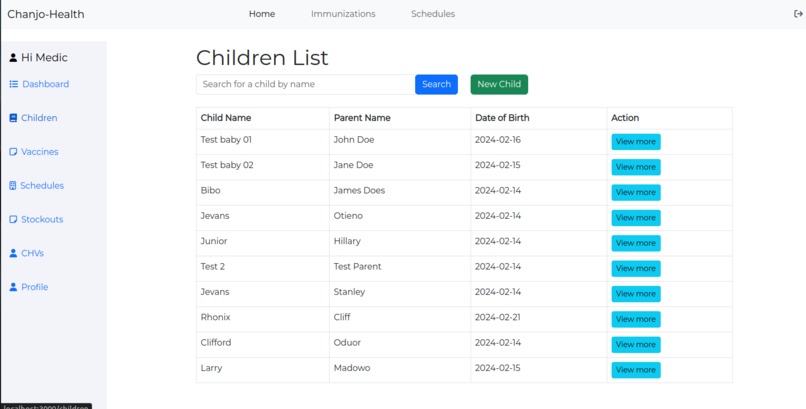Viewport: 806px width, 409px height.
Task: View more for Jevans with parent Stanley
Action: point(636,294)
